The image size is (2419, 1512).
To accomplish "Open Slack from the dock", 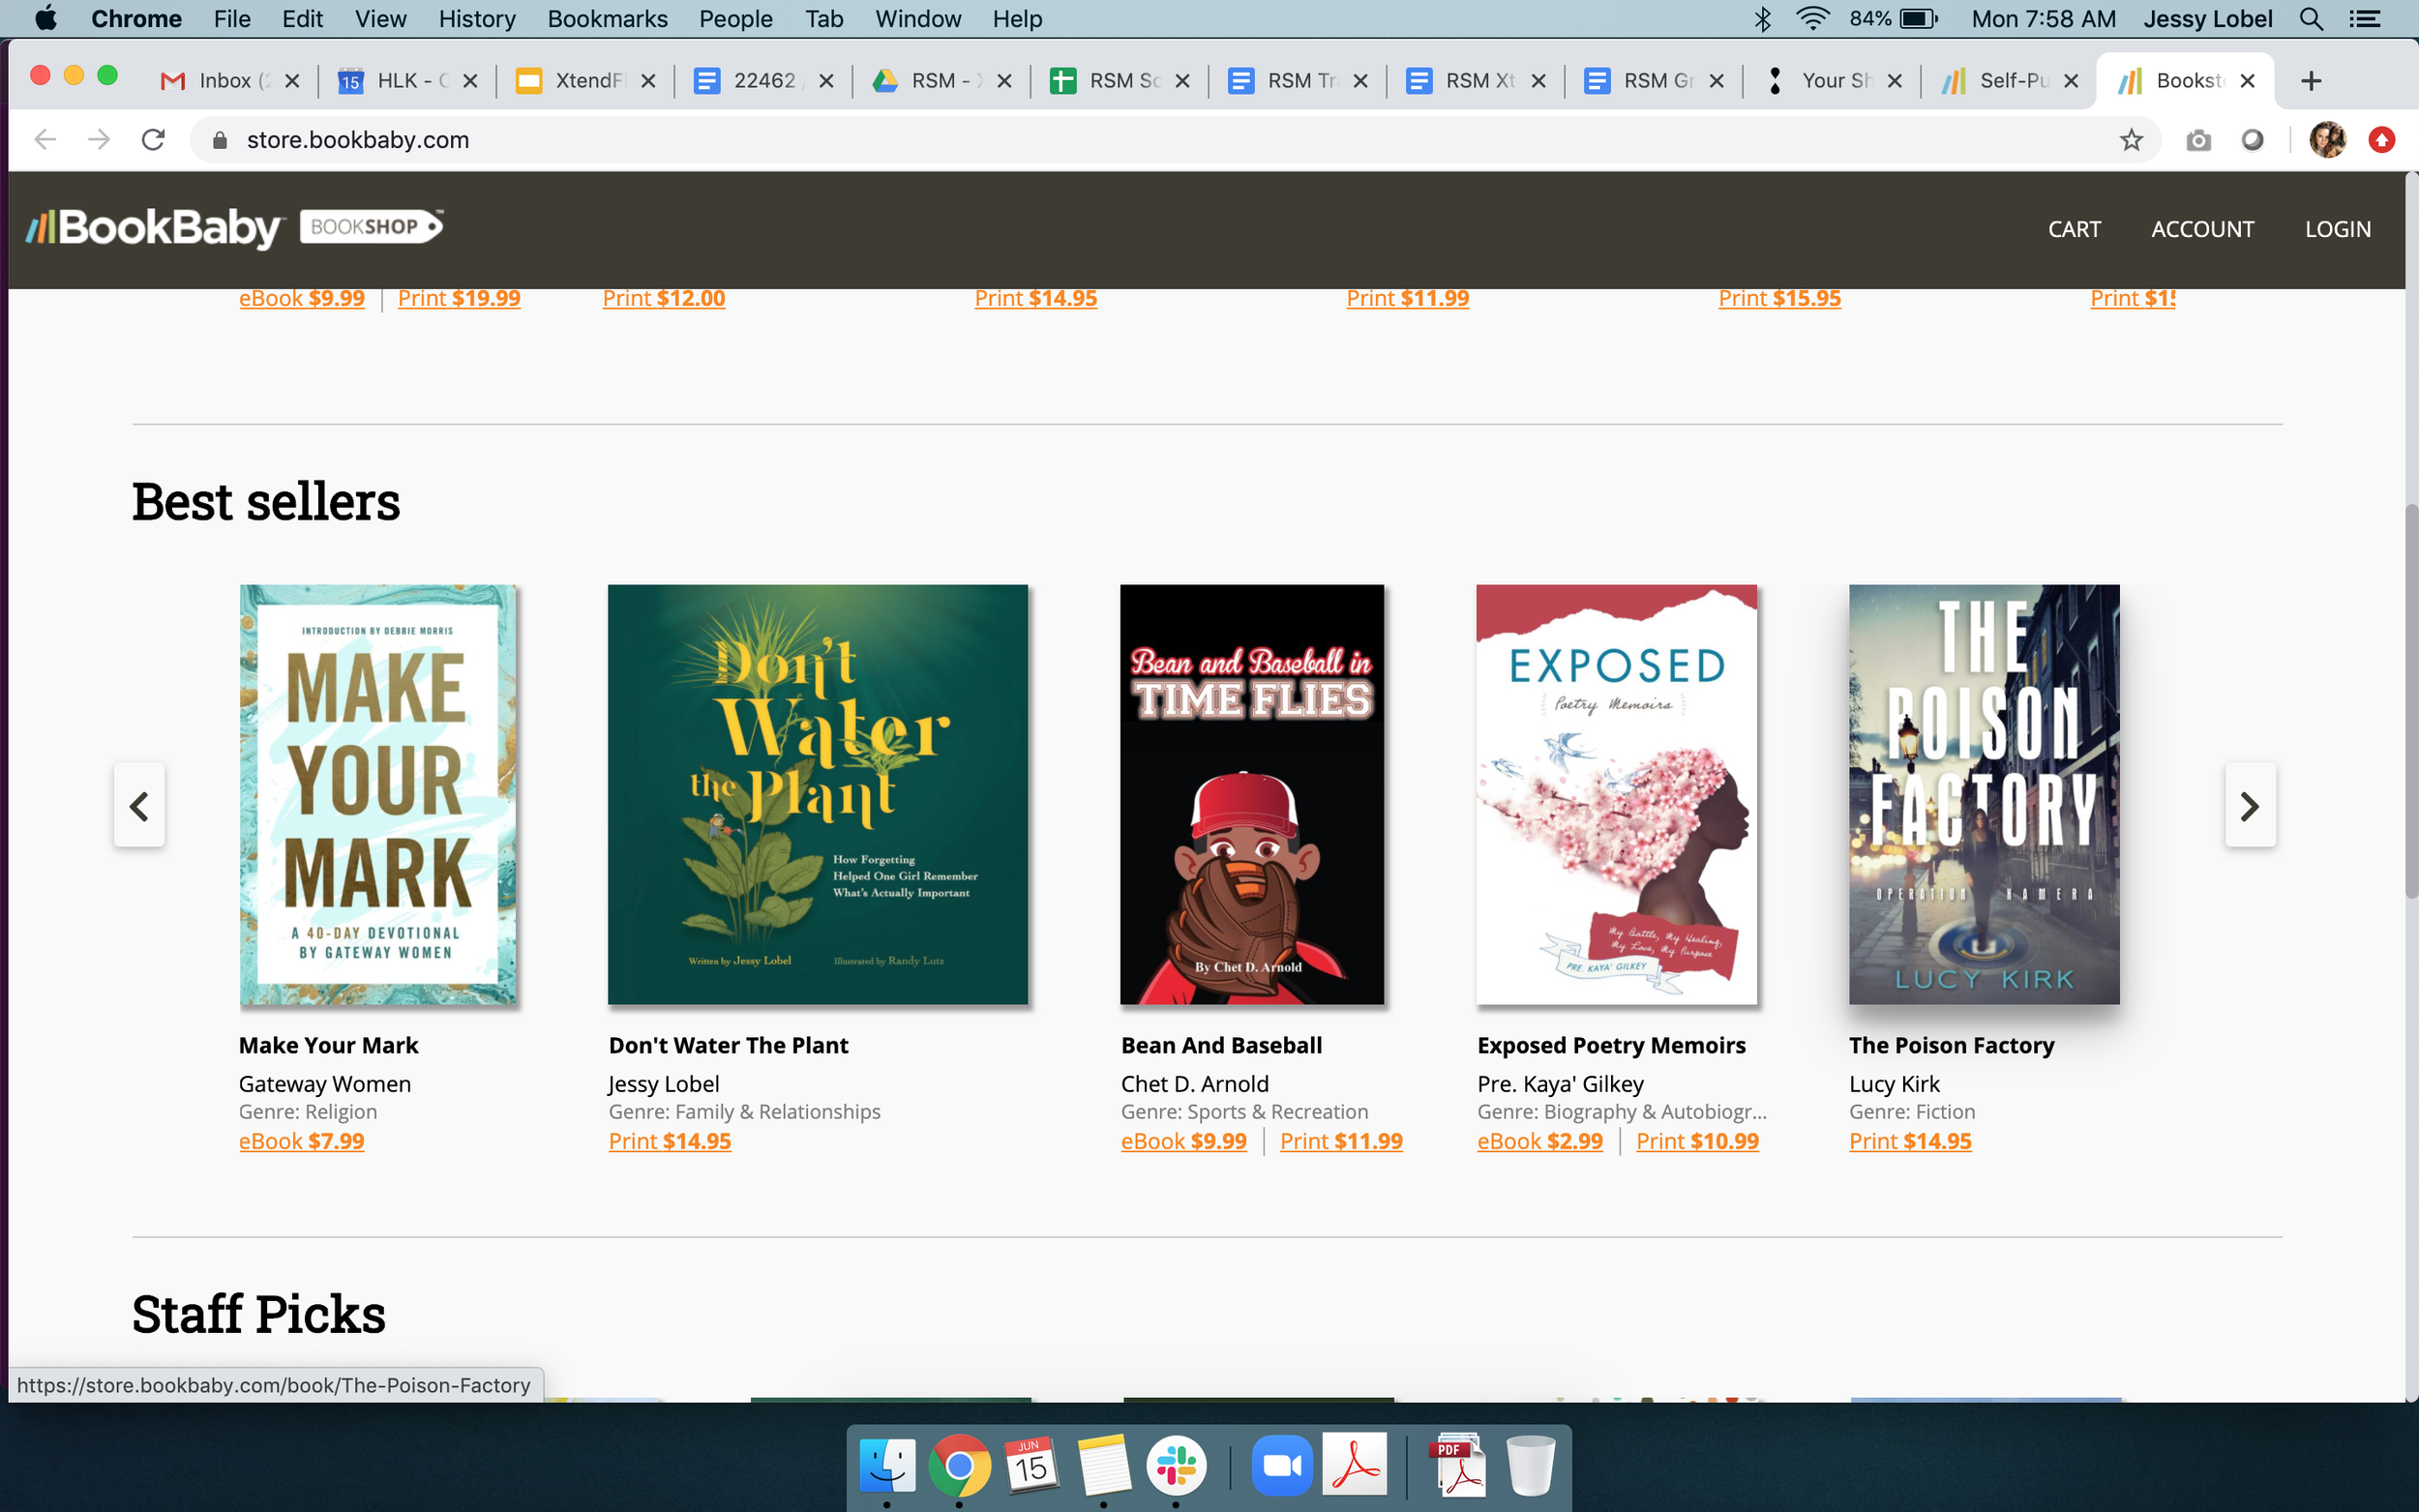I will (1175, 1466).
